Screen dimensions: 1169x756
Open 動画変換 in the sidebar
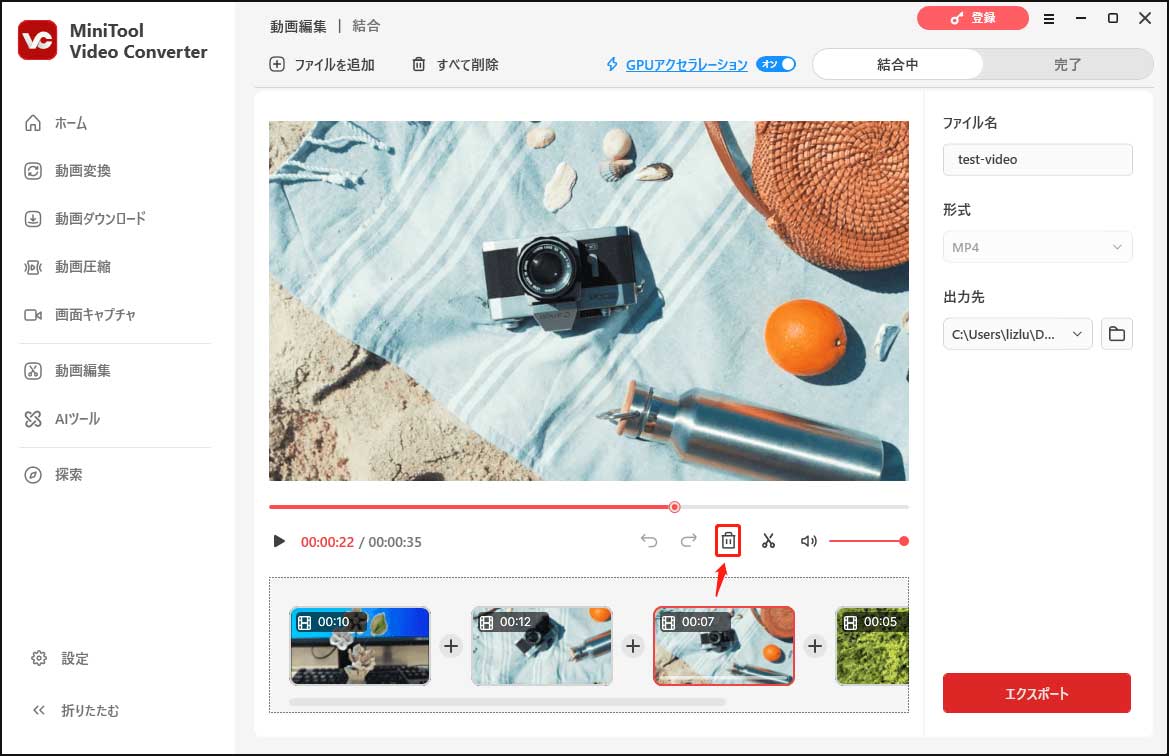click(68, 171)
